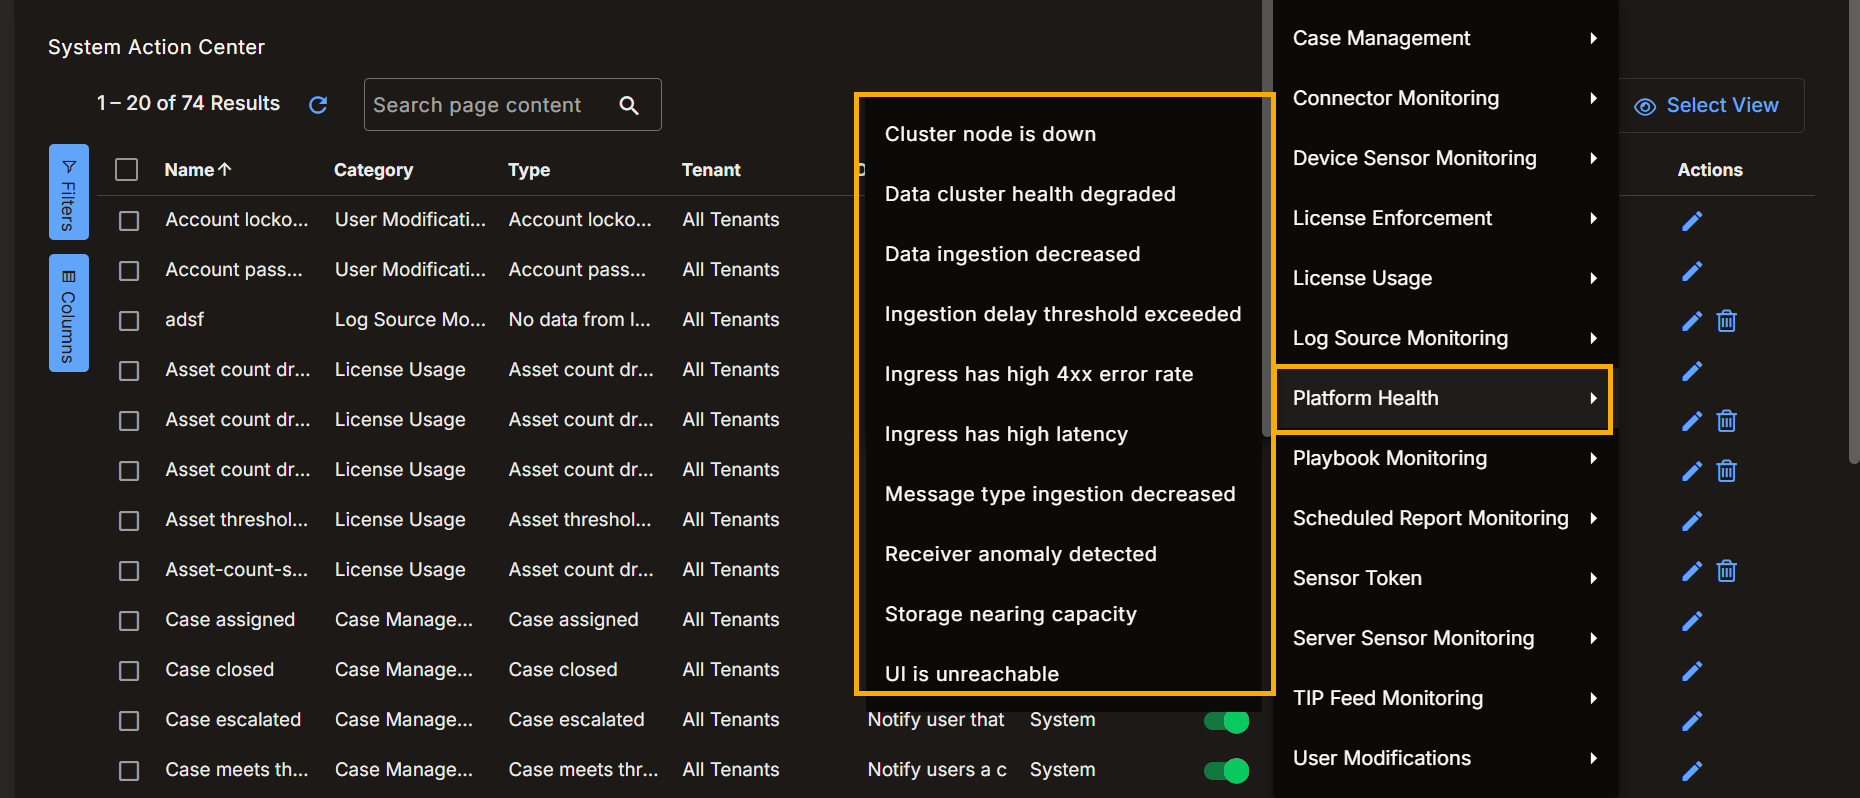This screenshot has height=798, width=1860.
Task: Click the search magnifier icon
Action: coord(629,105)
